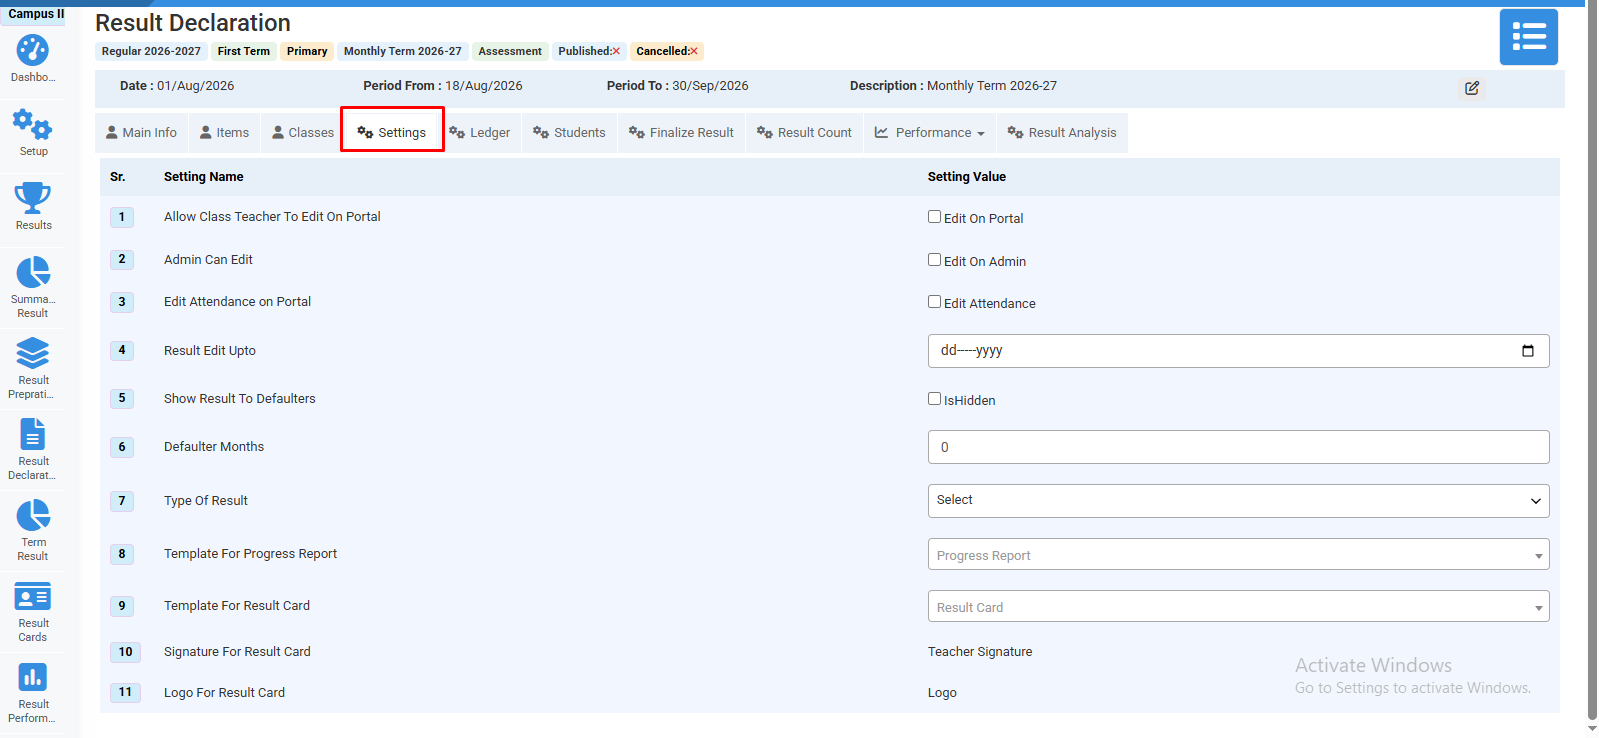Screen dimensions: 1599x738
Task: Open the Result Card template dropdown
Action: pyautogui.click(x=1238, y=607)
